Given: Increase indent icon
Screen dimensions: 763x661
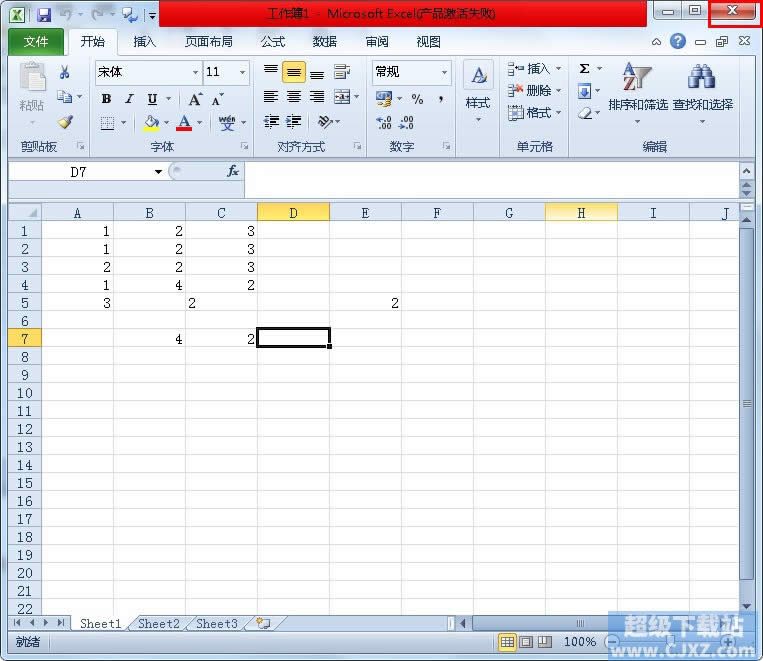Looking at the screenshot, I should point(293,122).
